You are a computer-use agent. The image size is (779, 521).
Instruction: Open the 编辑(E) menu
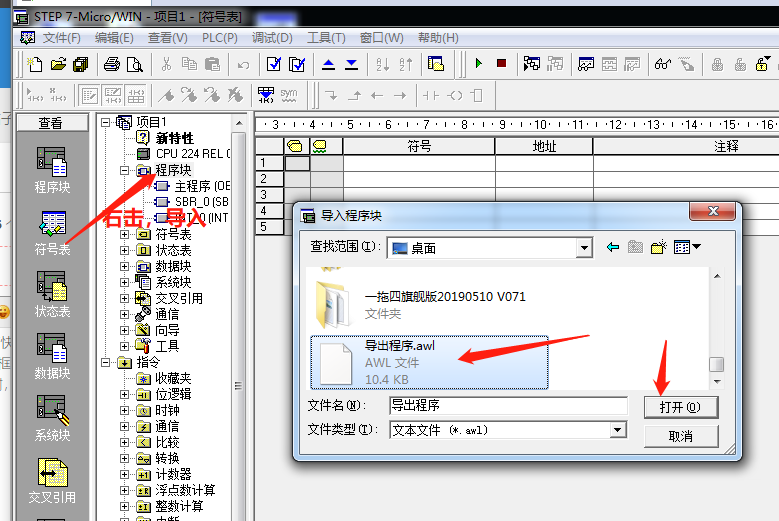114,38
